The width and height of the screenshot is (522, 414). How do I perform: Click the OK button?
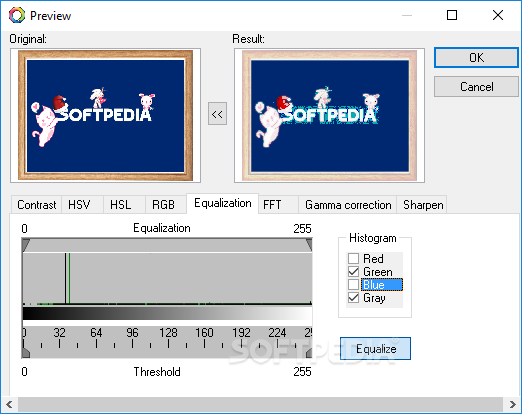point(476,58)
